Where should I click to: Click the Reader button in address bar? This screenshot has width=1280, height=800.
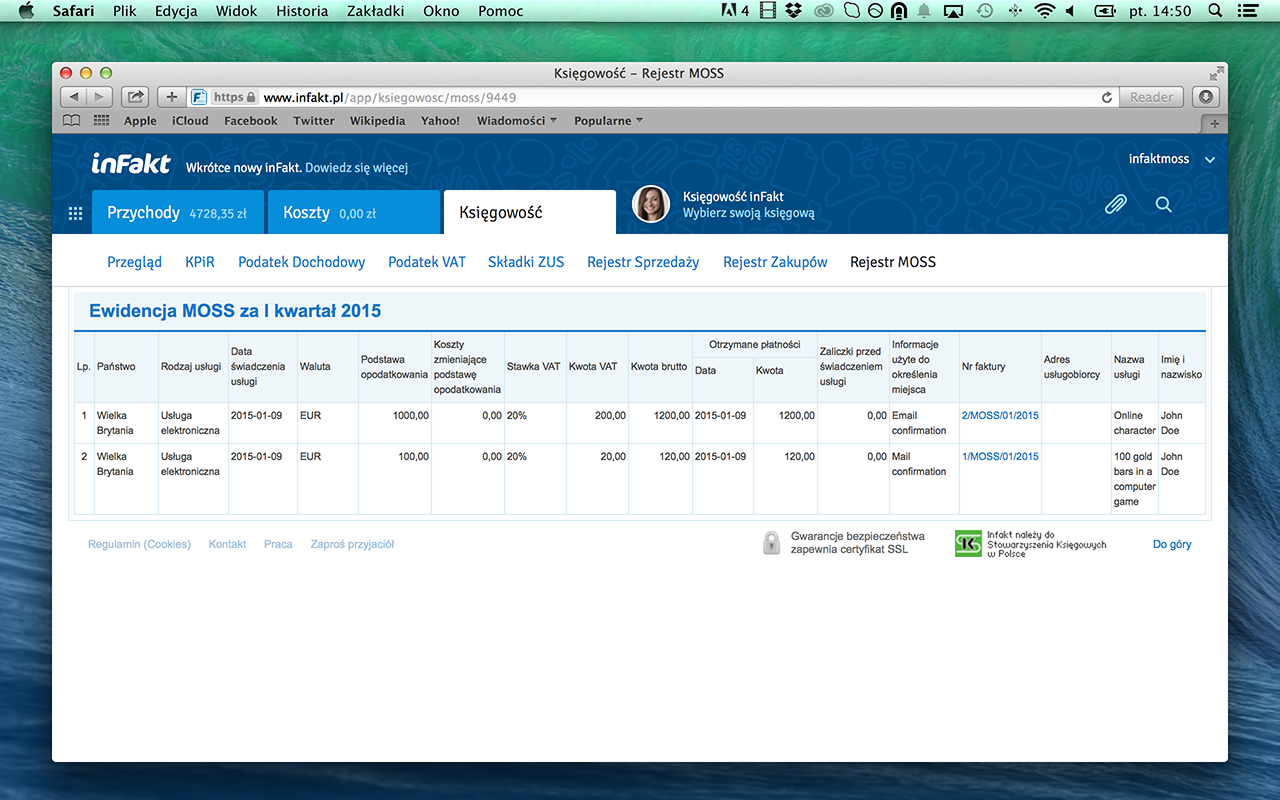[1151, 97]
